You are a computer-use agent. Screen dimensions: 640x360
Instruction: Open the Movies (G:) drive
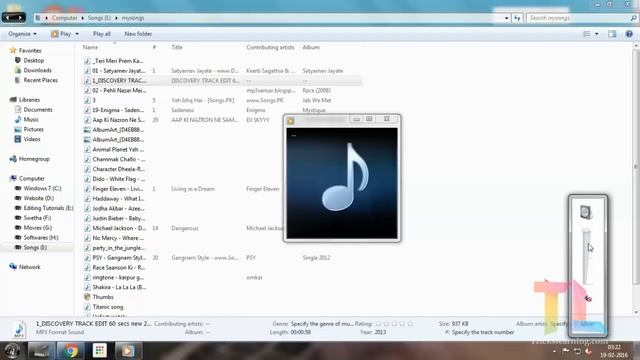click(38, 228)
